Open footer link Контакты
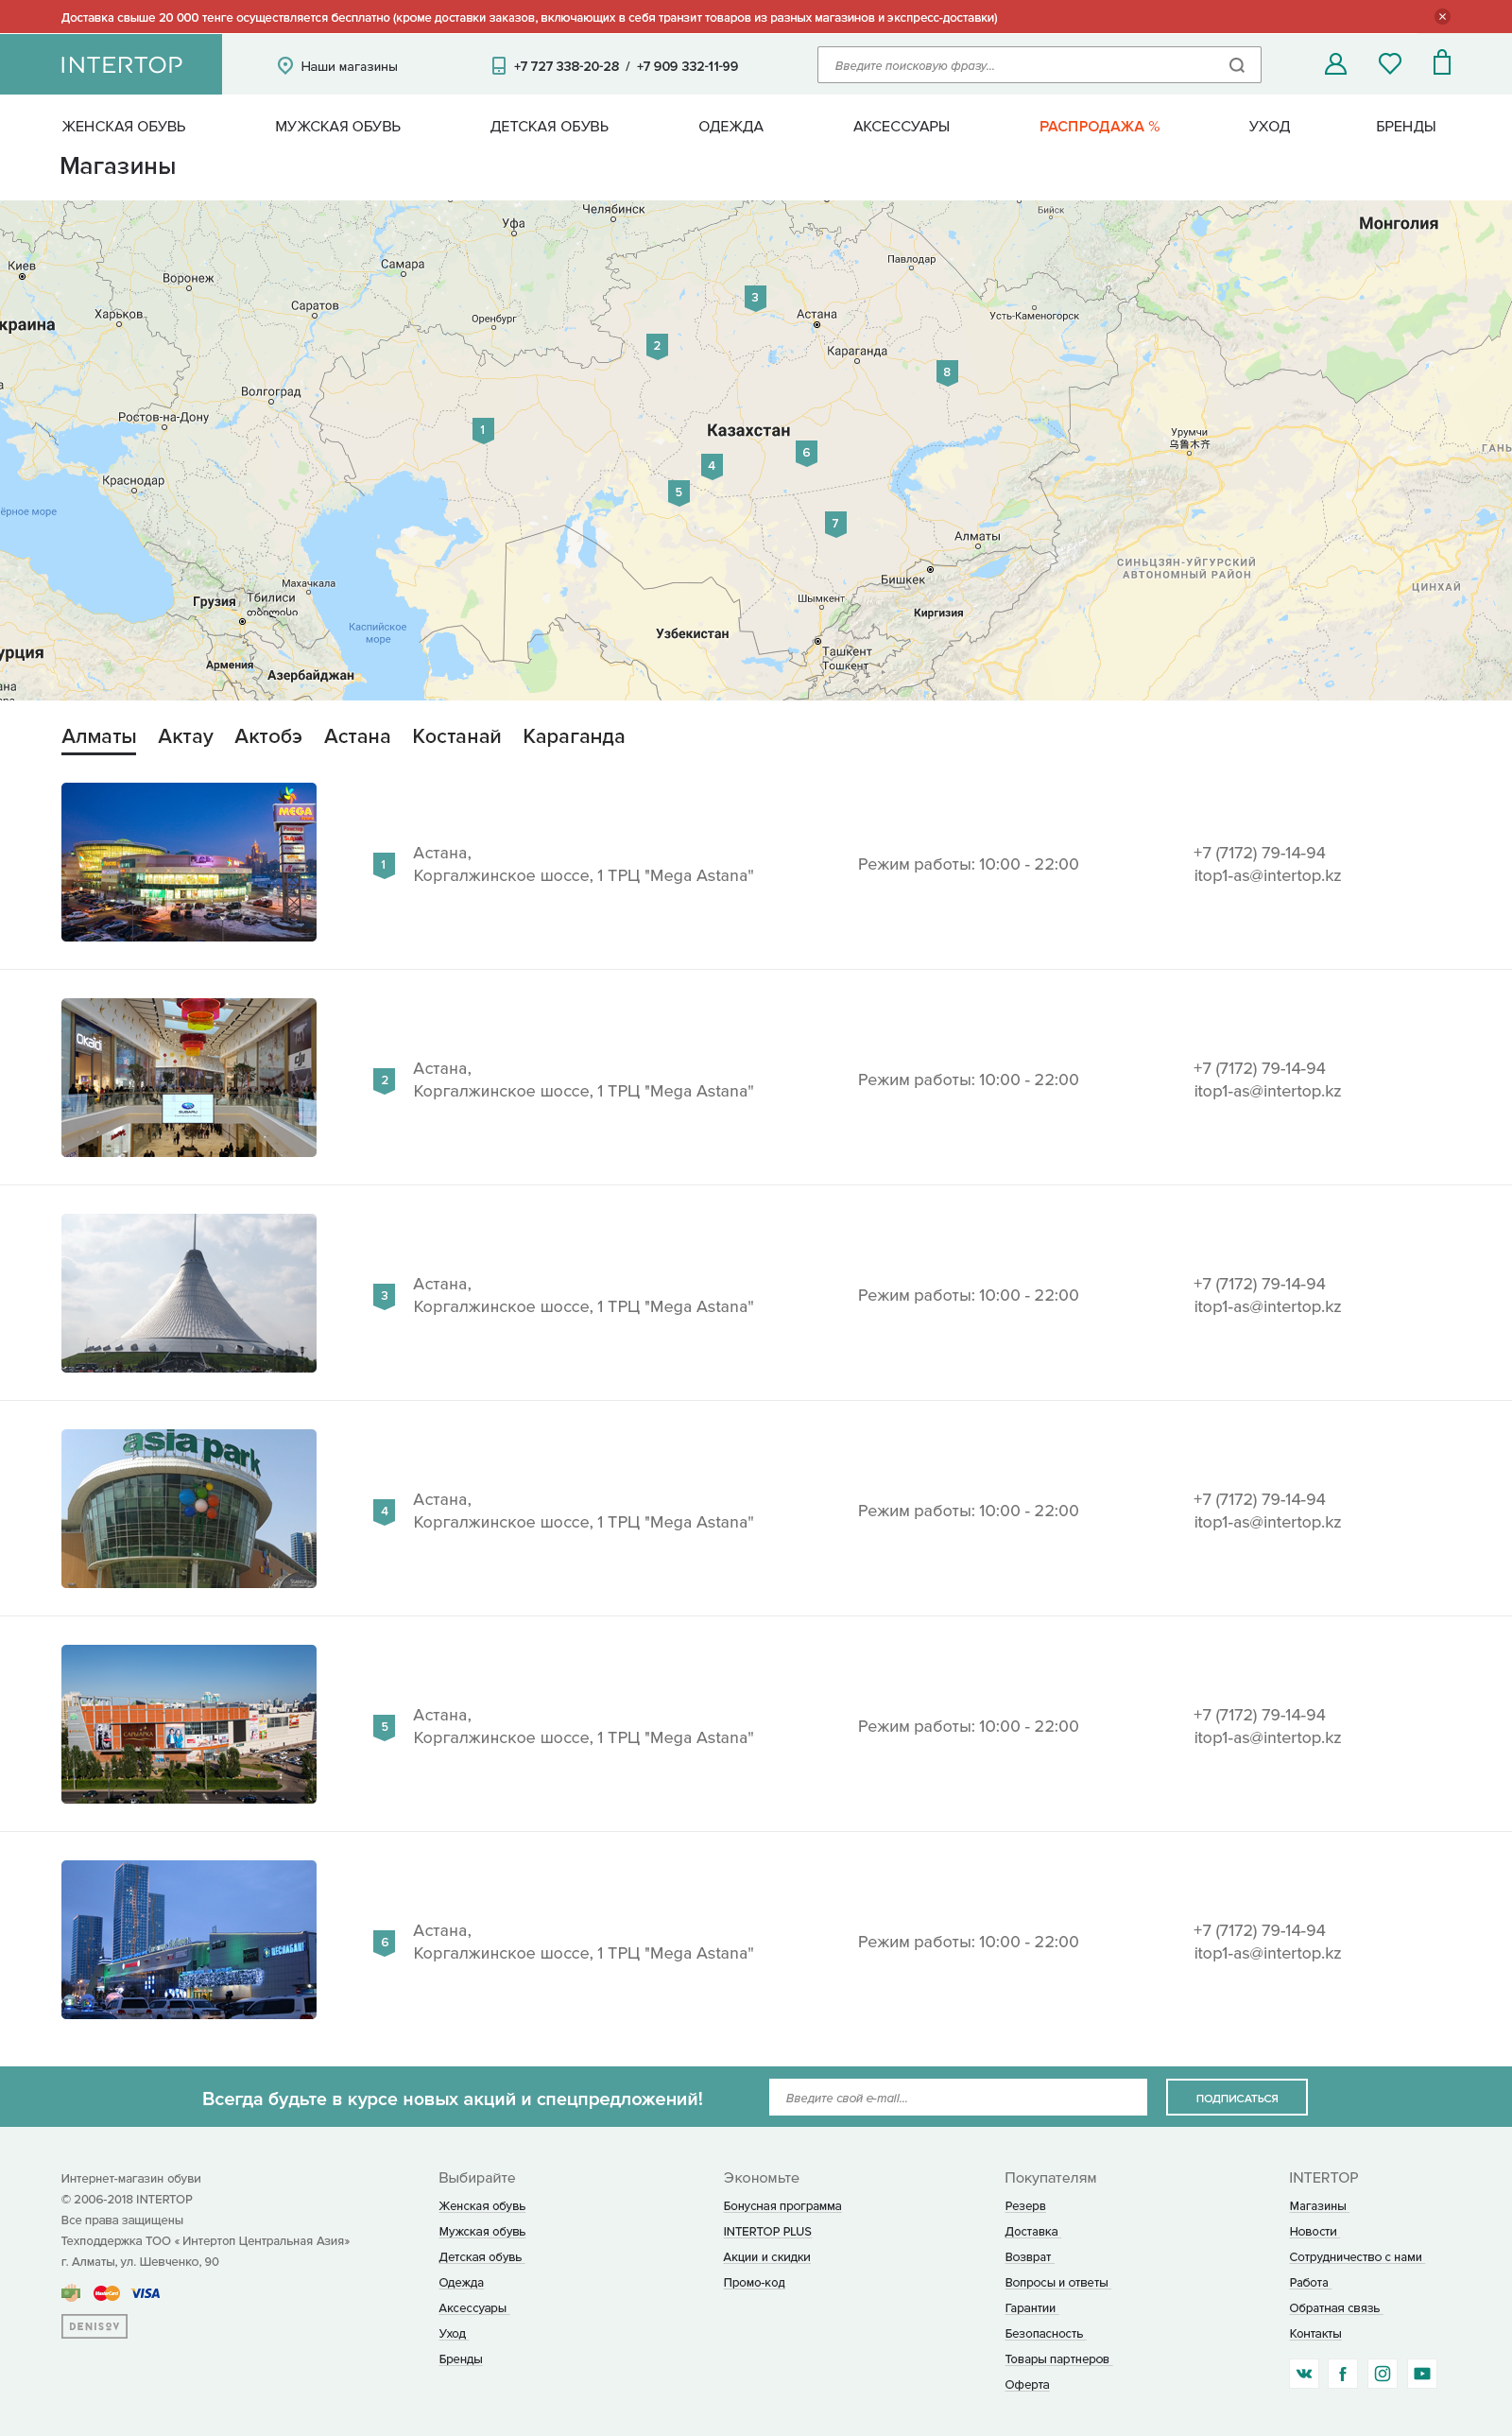The width and height of the screenshot is (1512, 2436). [1315, 2333]
